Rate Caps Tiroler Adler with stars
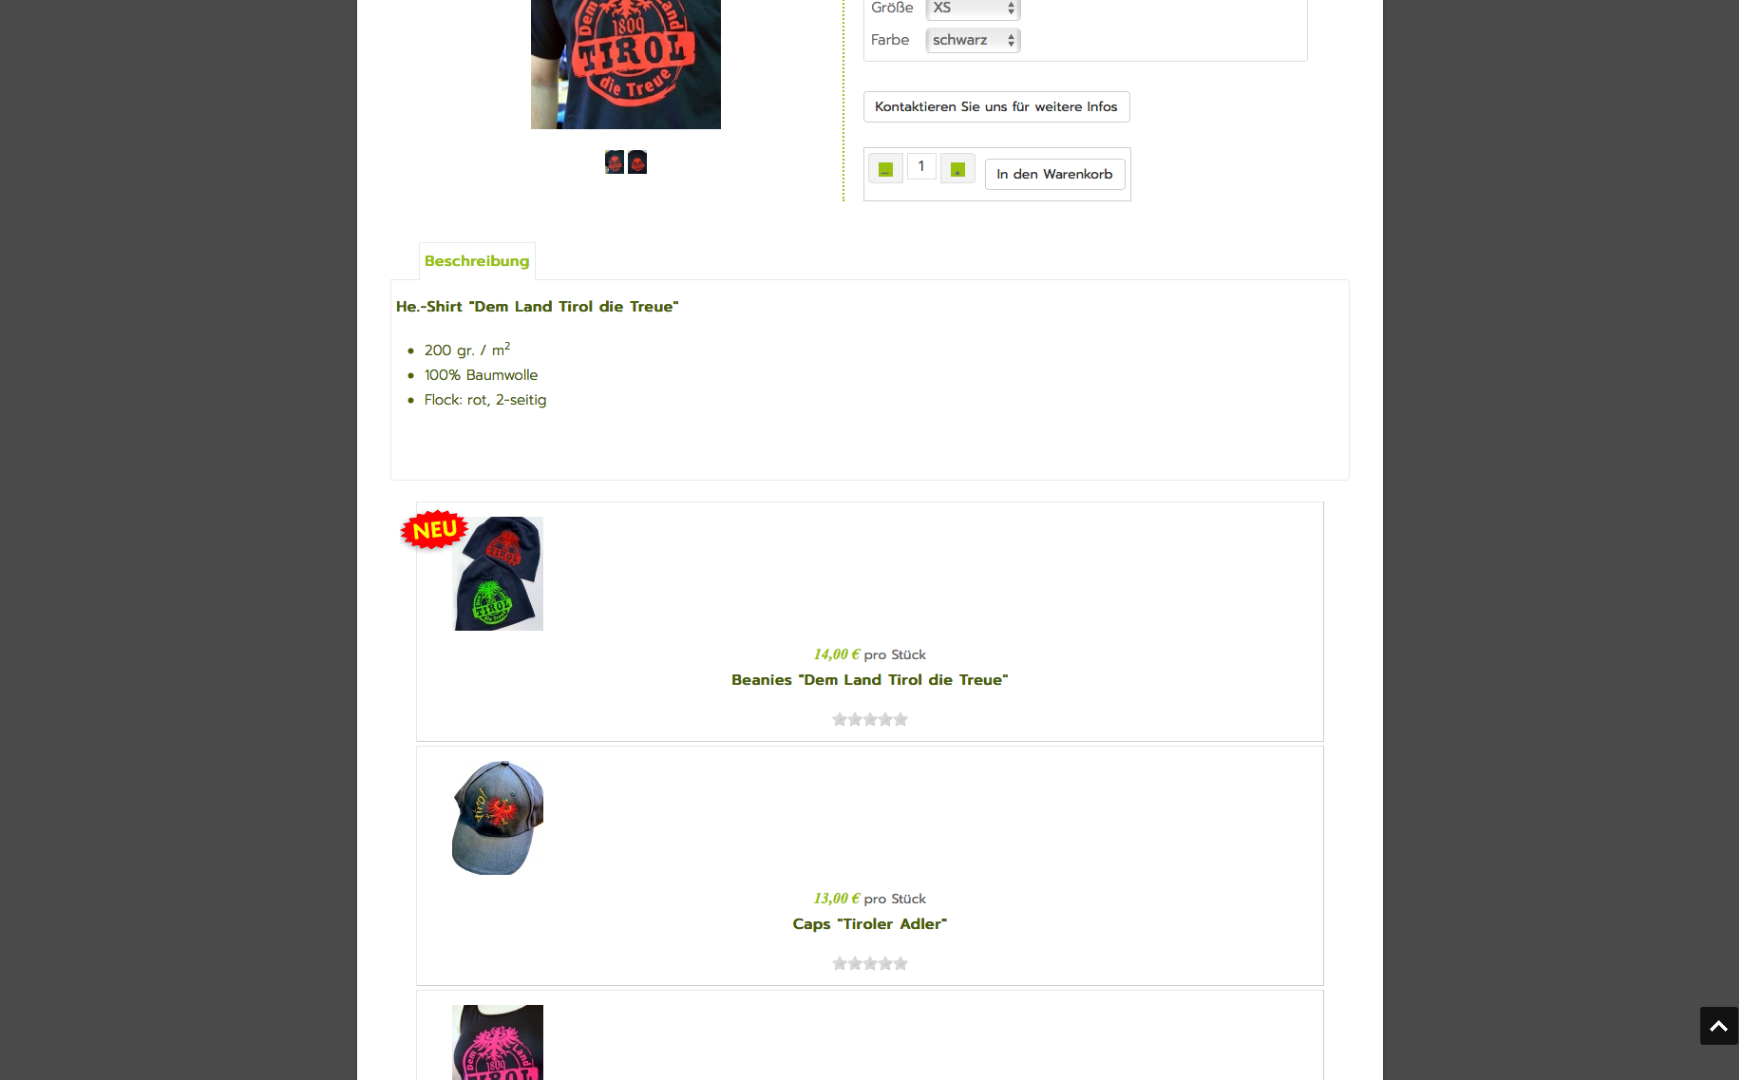Viewport: 1739px width, 1080px height. click(870, 963)
